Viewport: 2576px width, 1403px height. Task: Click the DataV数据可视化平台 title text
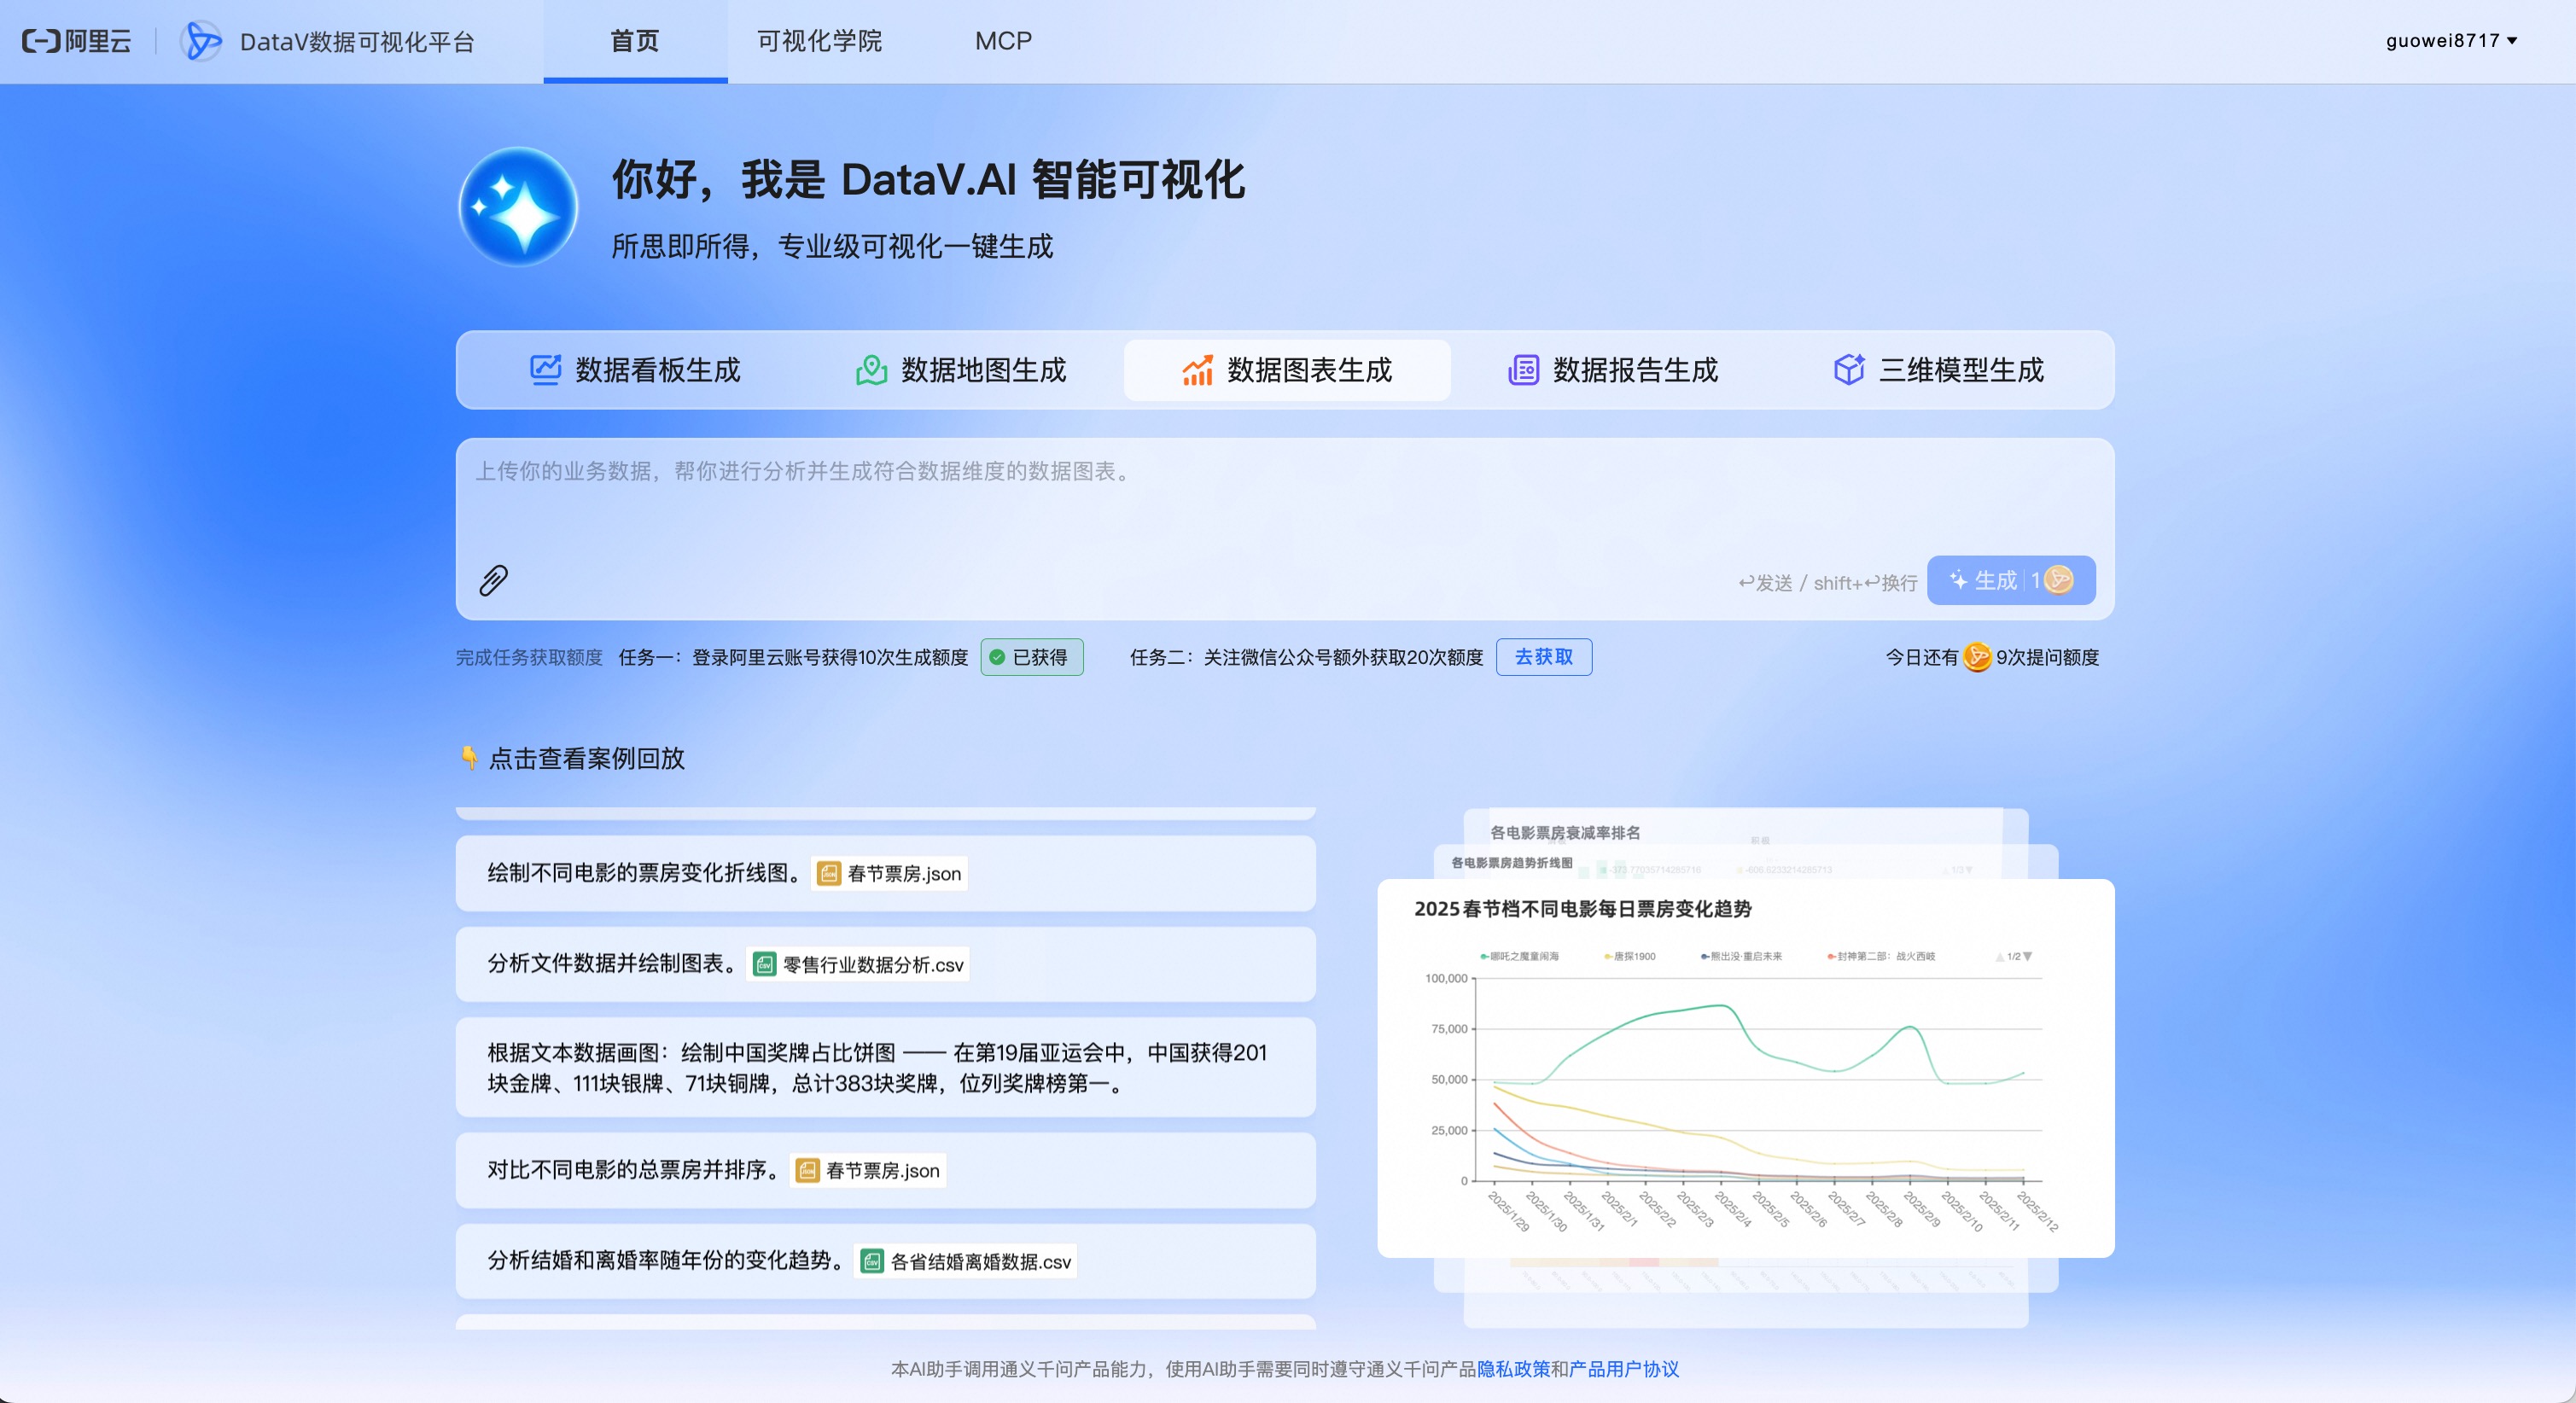357,41
